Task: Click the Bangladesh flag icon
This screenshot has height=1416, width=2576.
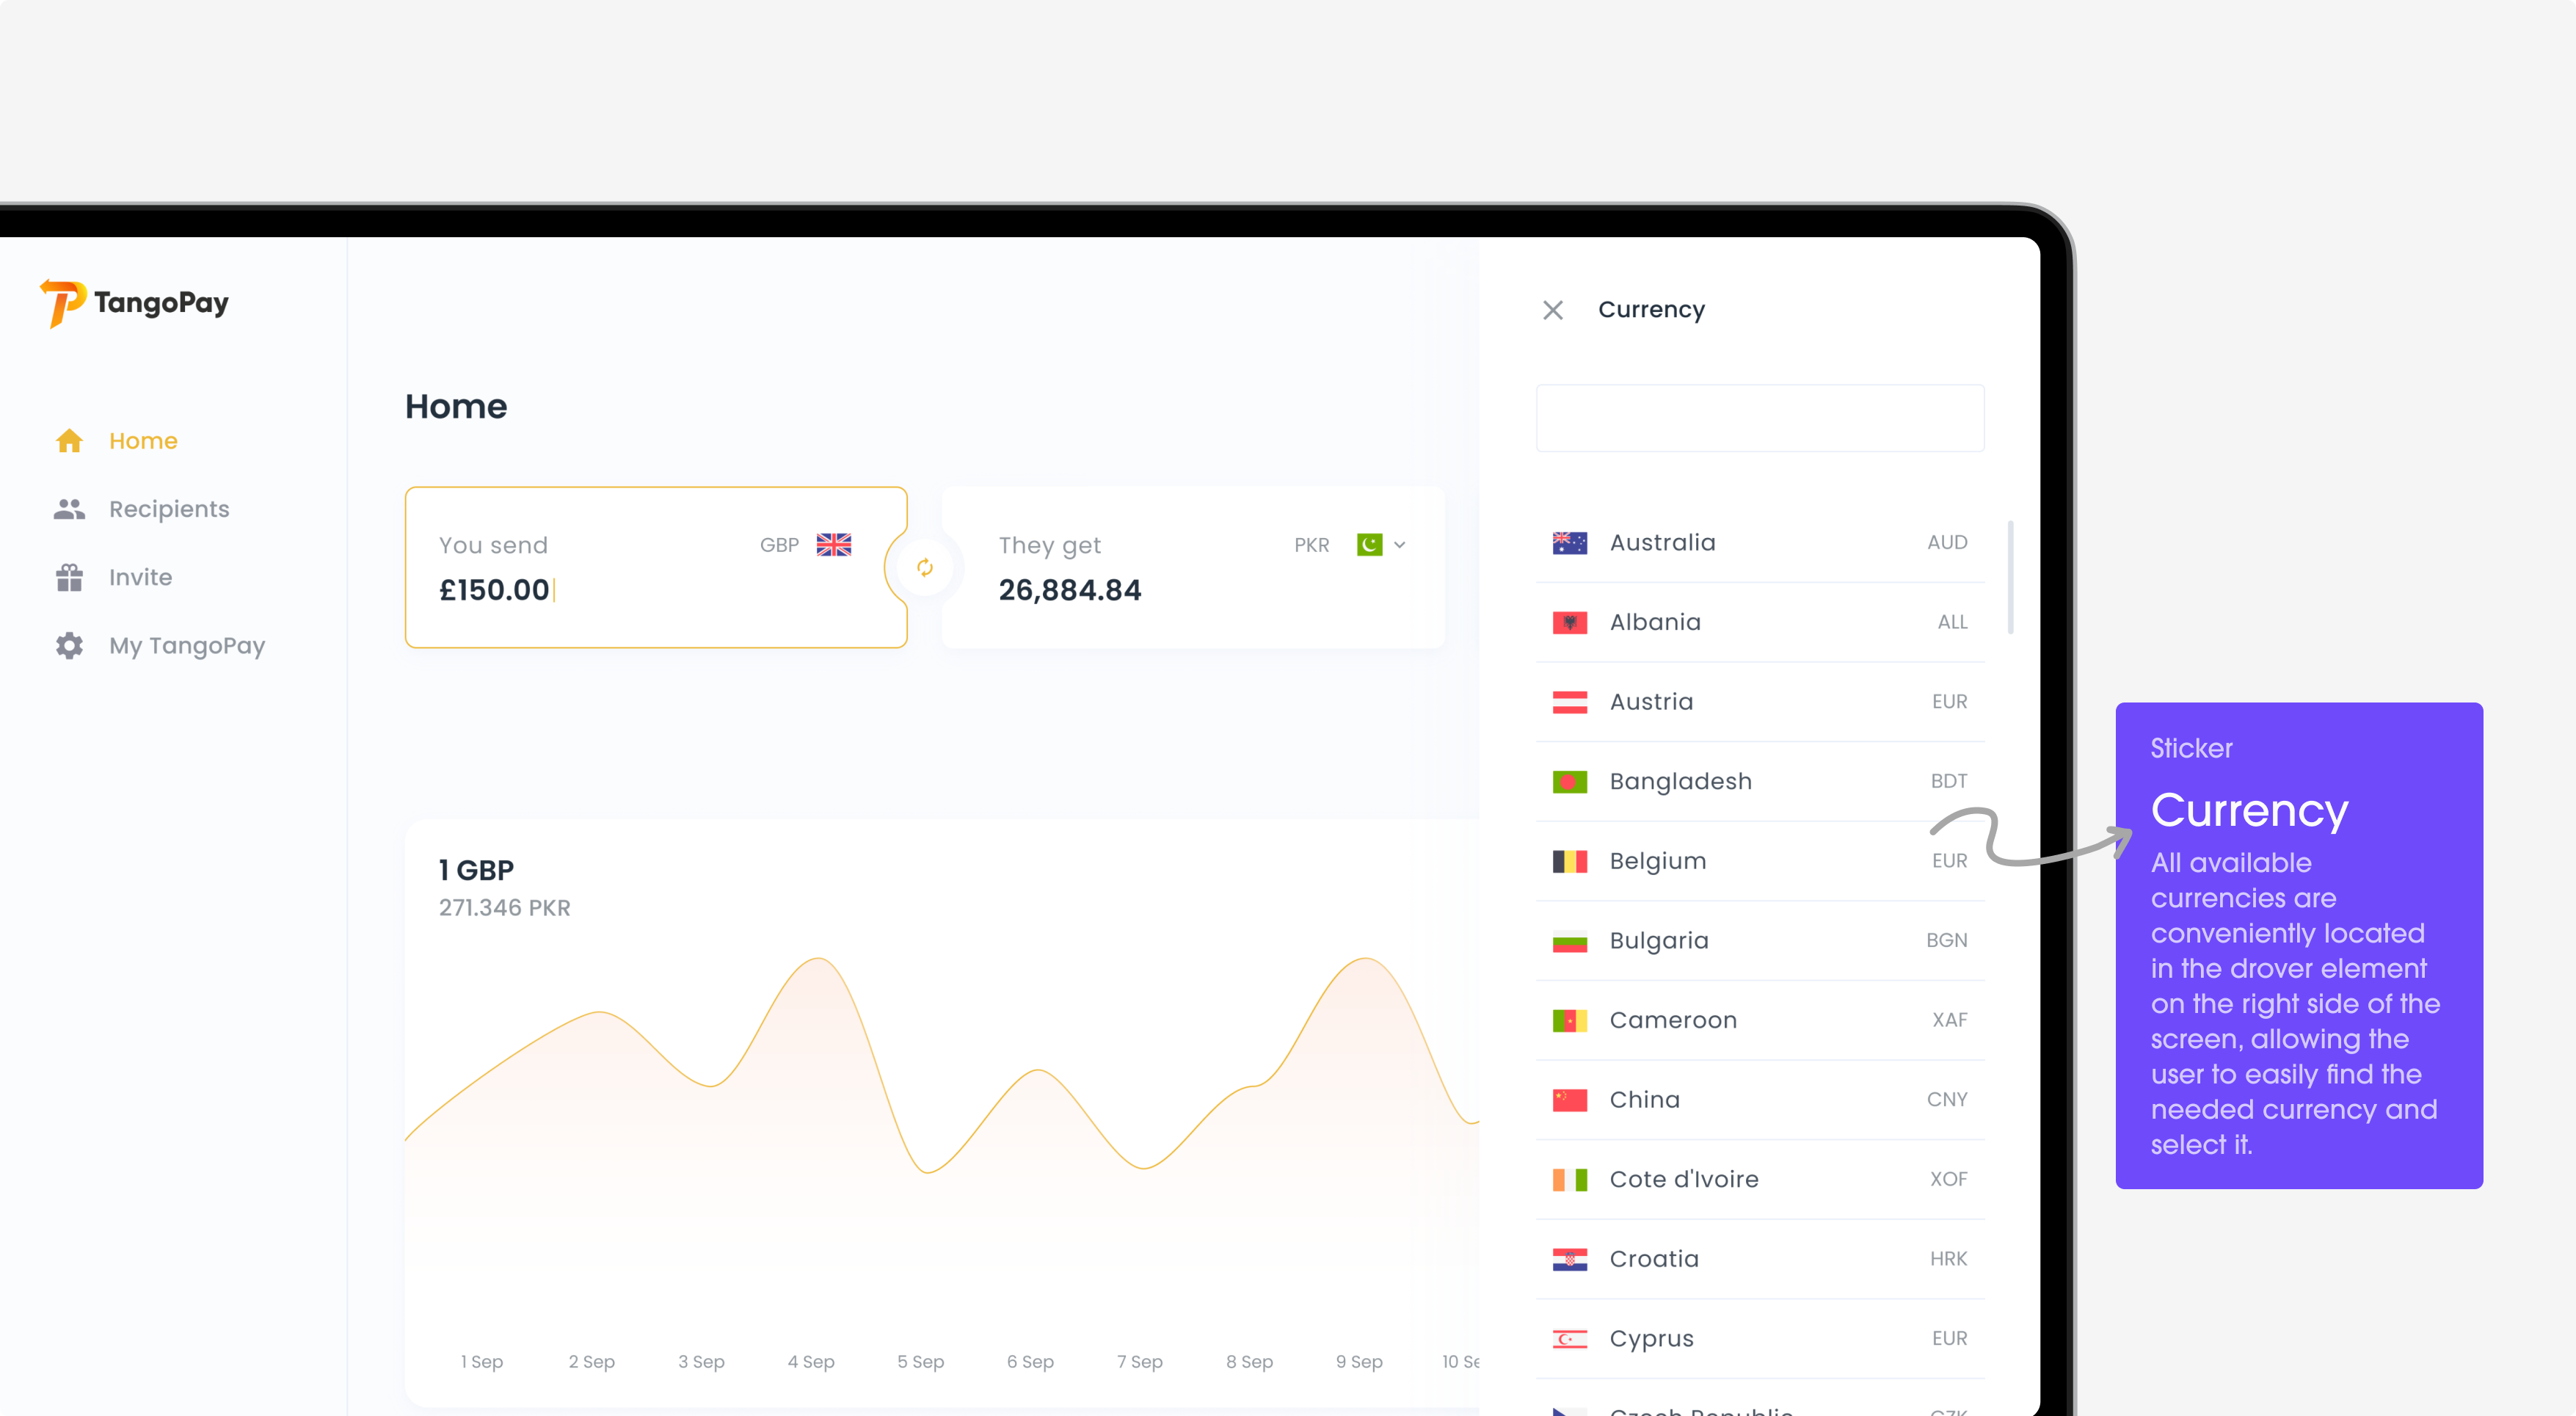Action: [1569, 781]
